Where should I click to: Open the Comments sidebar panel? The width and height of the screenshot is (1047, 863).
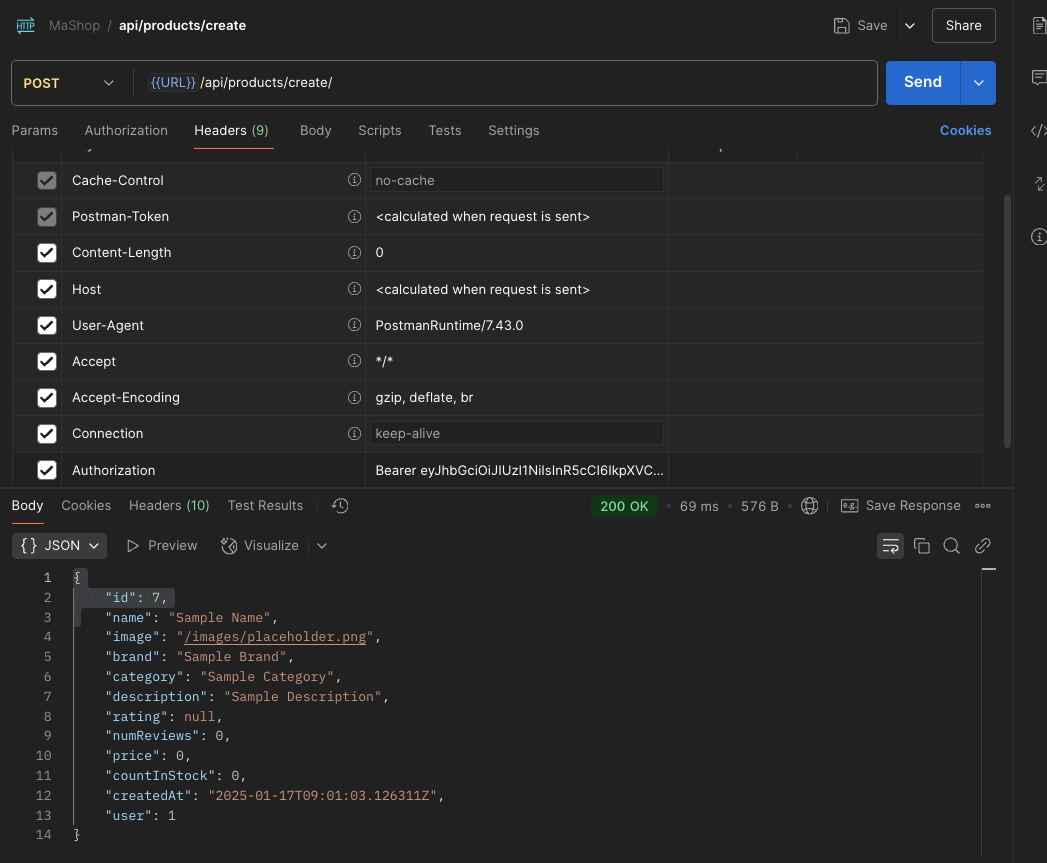(x=1038, y=73)
